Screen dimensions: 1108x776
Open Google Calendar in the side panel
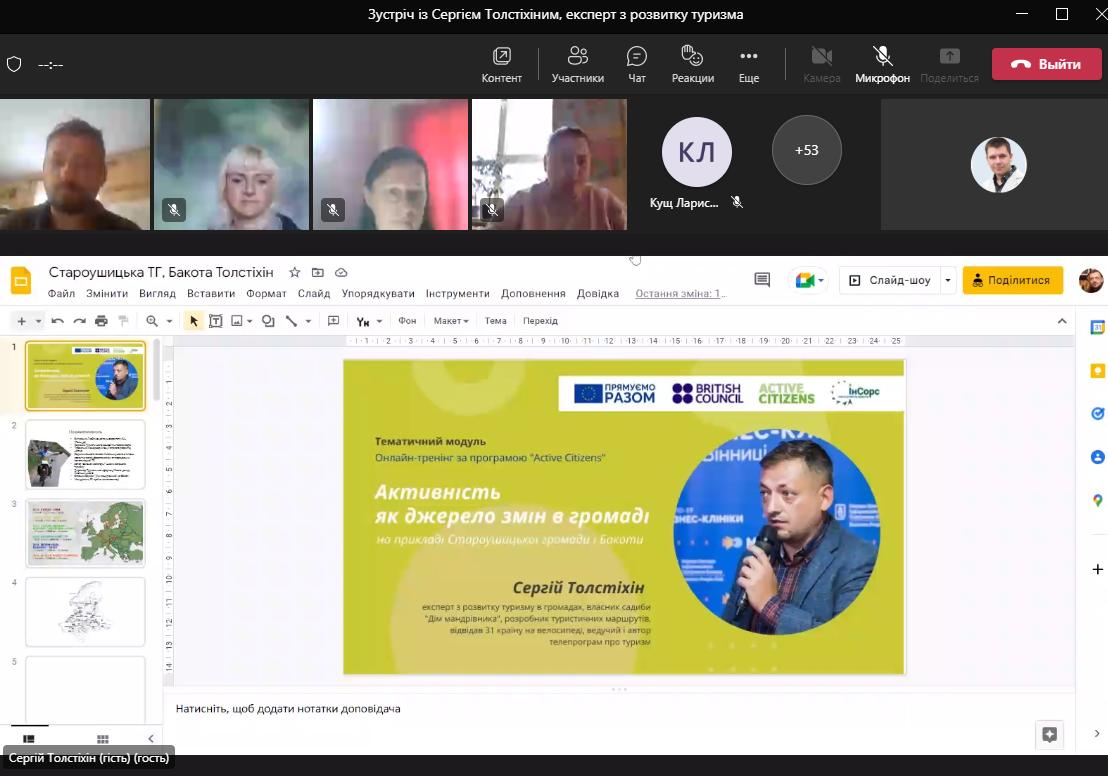click(x=1097, y=327)
